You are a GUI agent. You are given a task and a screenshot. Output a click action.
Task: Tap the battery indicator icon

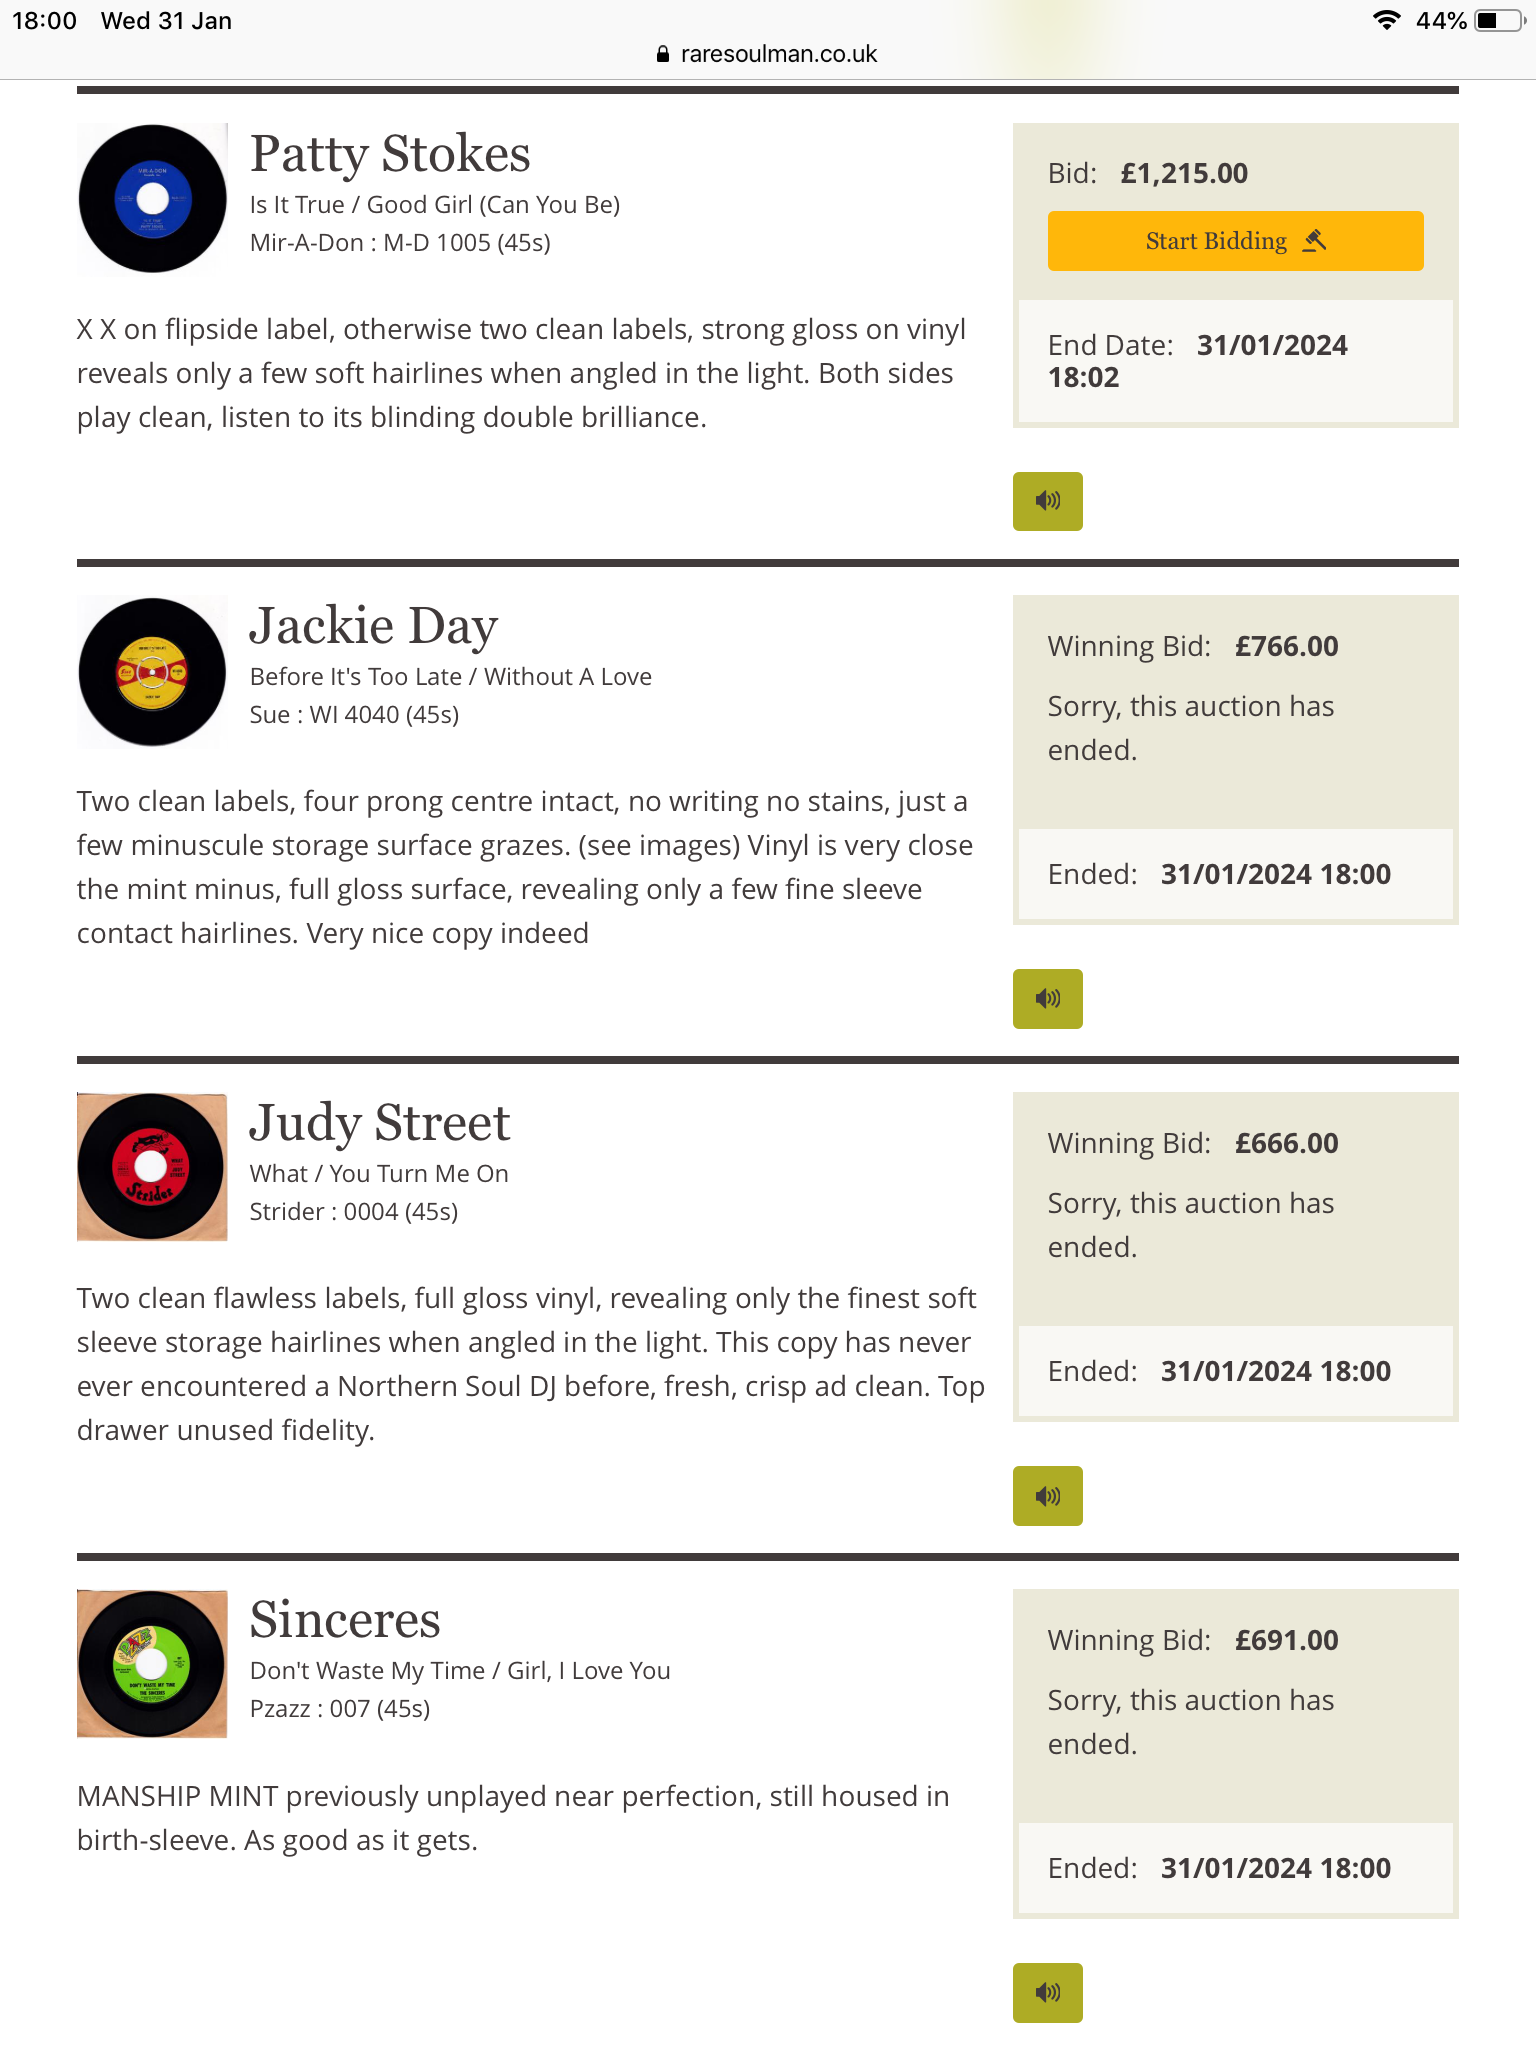(x=1499, y=20)
